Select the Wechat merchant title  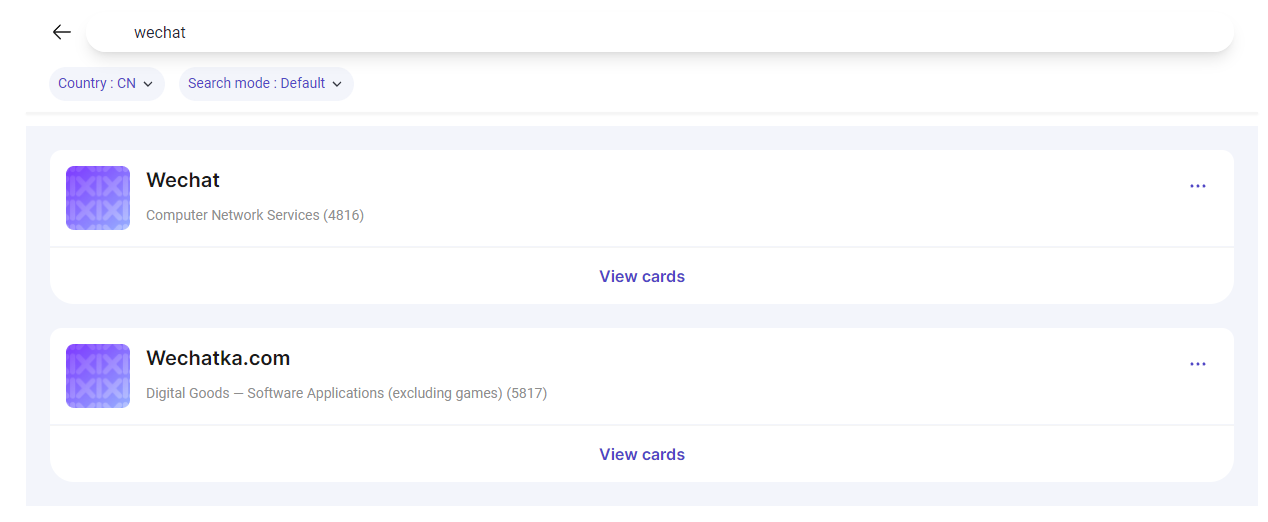pos(183,180)
